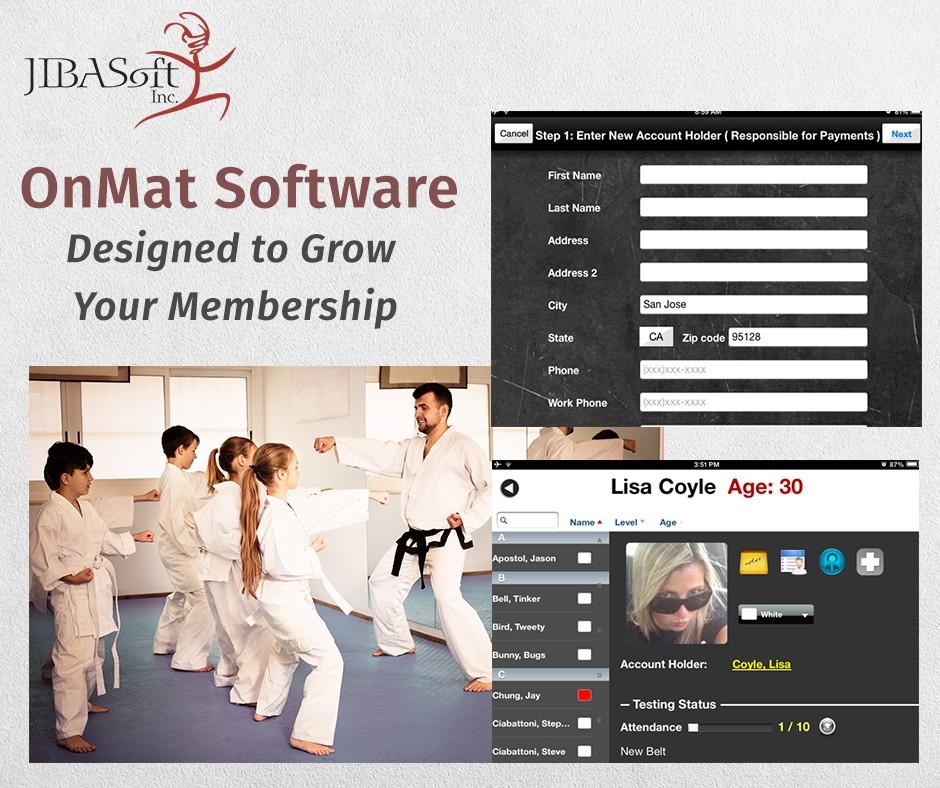Tap the back arrow icon beside Lisa Coyle
The width and height of the screenshot is (940, 788).
point(510,488)
